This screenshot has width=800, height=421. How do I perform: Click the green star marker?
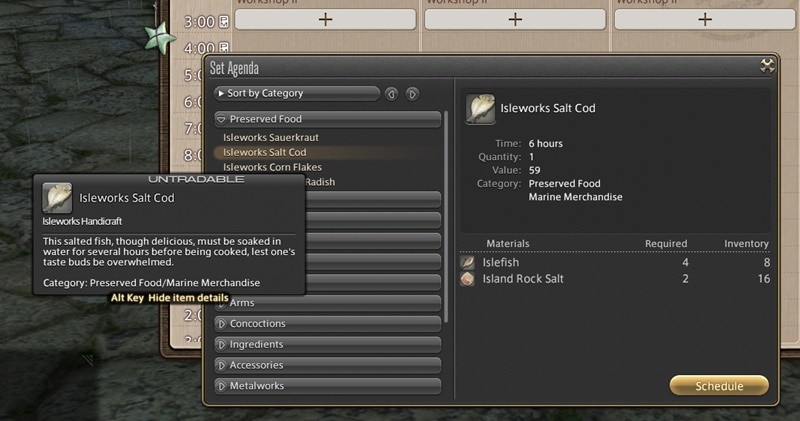159,37
